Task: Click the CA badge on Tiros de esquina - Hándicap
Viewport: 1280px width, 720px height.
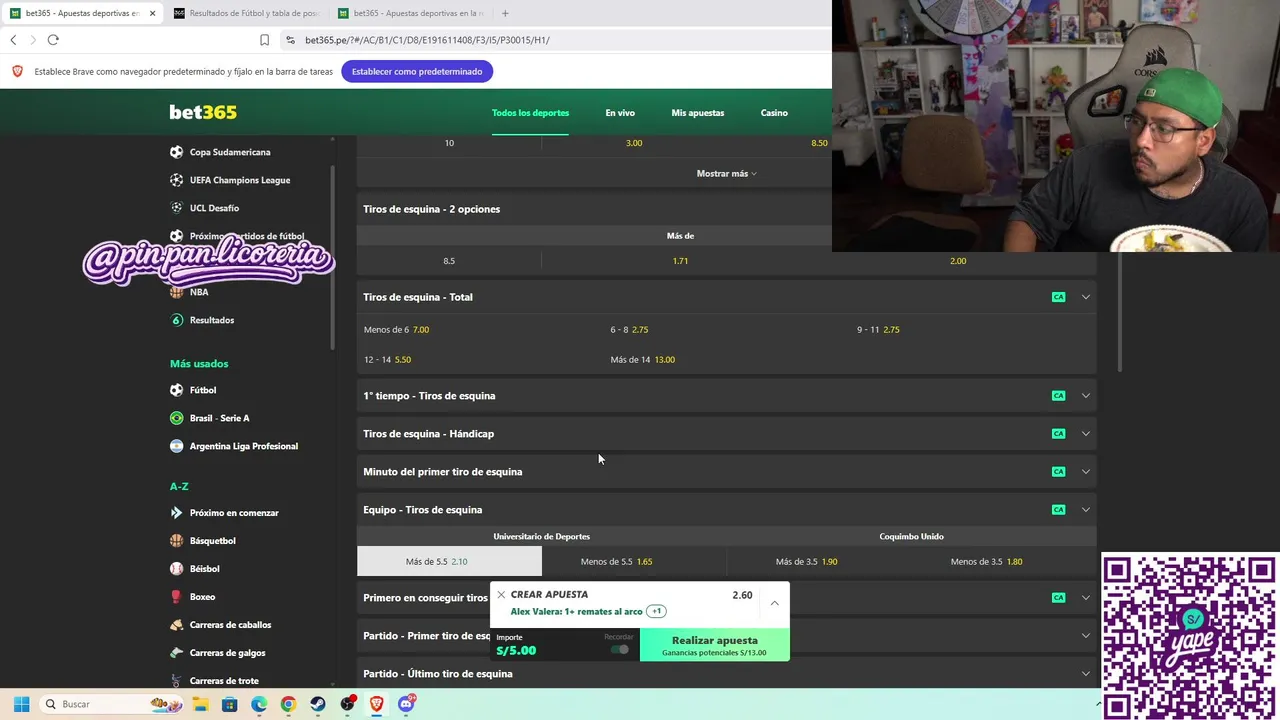Action: [x=1058, y=434]
